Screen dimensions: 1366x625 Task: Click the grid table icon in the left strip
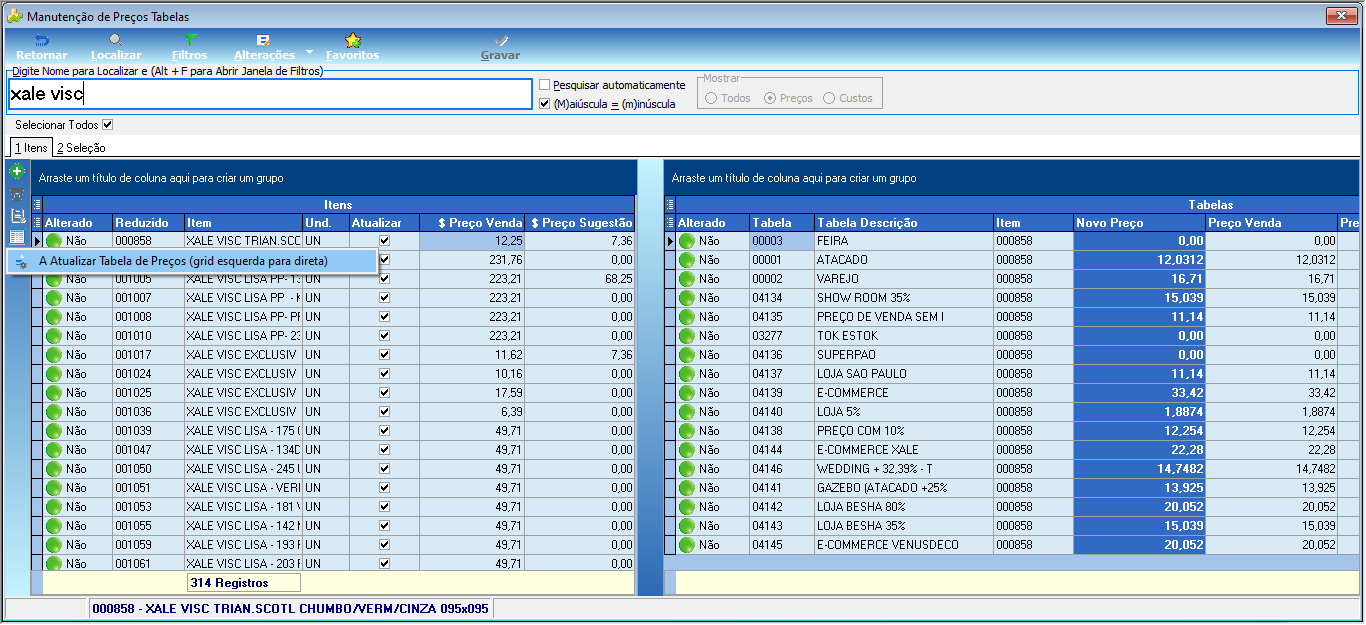point(17,237)
